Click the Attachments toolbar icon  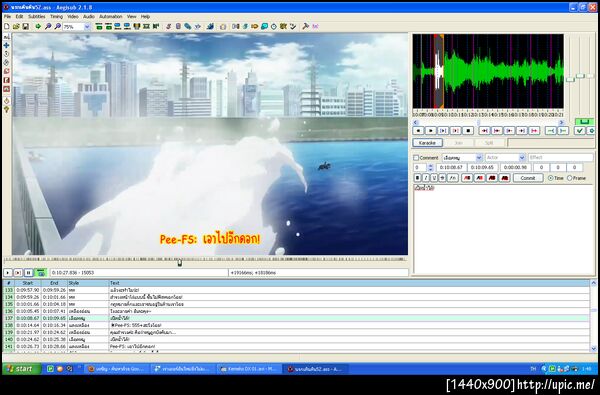coord(188,26)
